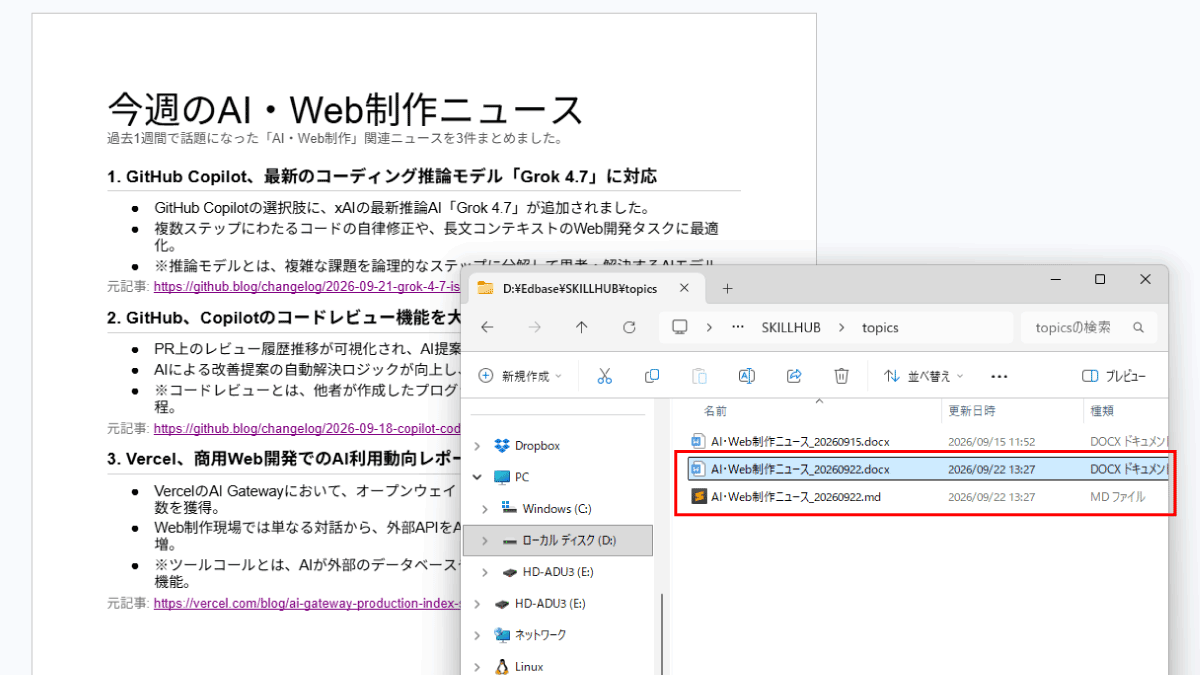Sort by the 名前 column header
The height and width of the screenshot is (675, 1200).
click(714, 410)
